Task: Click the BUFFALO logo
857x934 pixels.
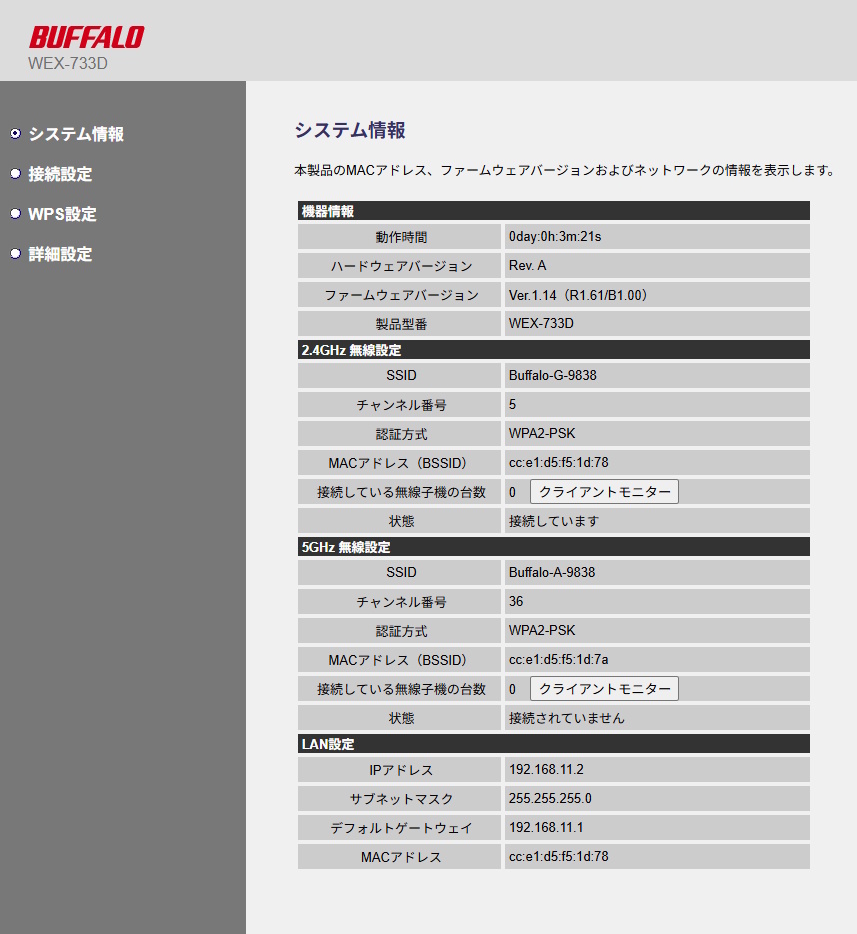Action: point(86,35)
